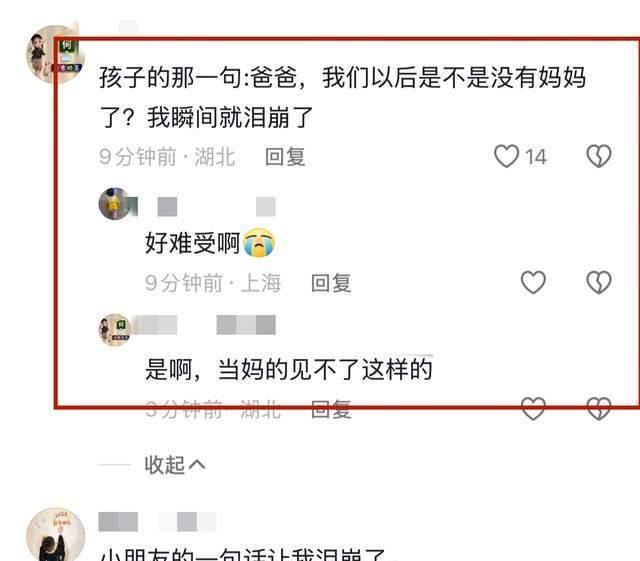Reply to the 上海 comment
Viewport: 640px width, 561px height.
tap(331, 283)
